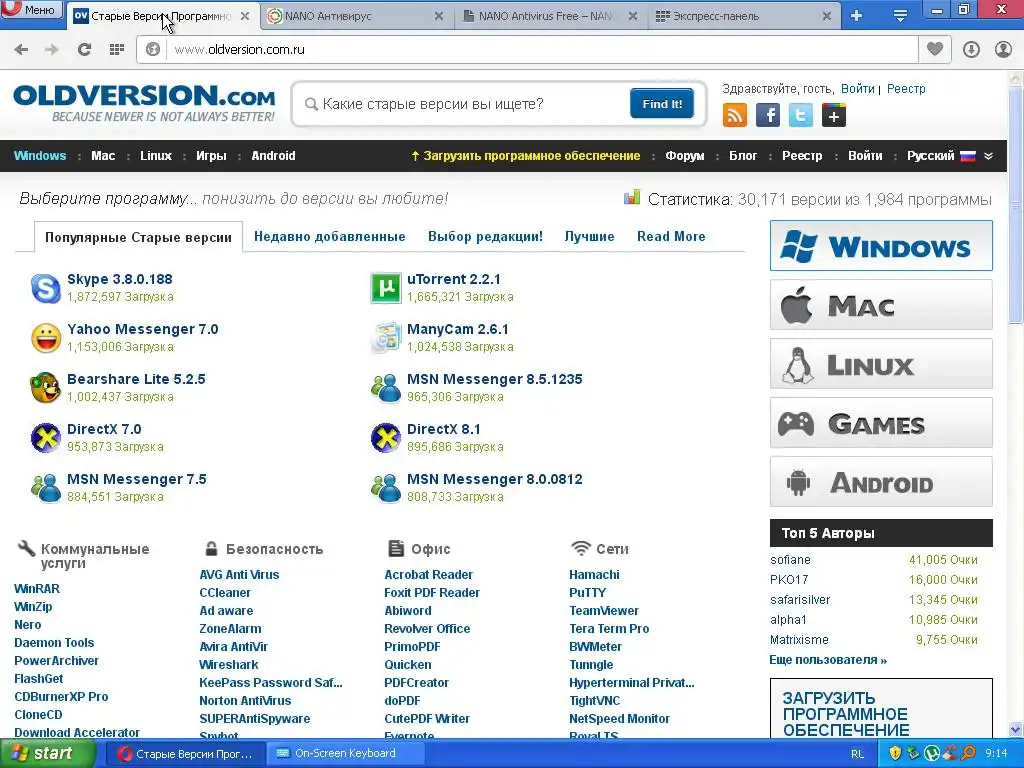Viewport: 1024px width, 768px height.
Task: Select Выбор редакции! tab
Action: coord(485,236)
